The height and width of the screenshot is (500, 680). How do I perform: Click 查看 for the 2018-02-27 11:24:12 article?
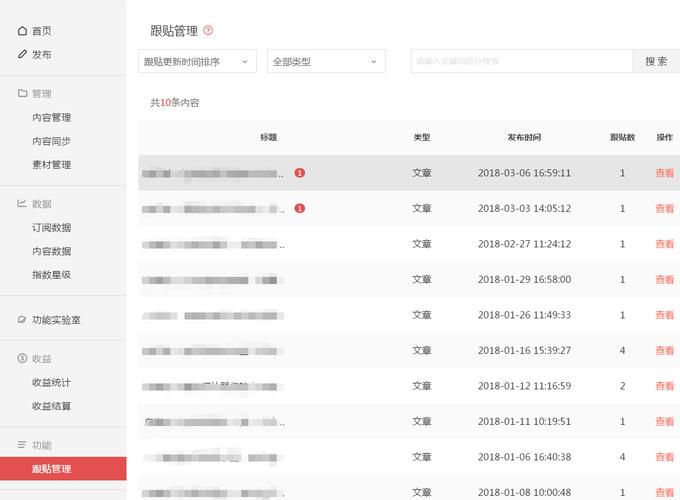(664, 244)
